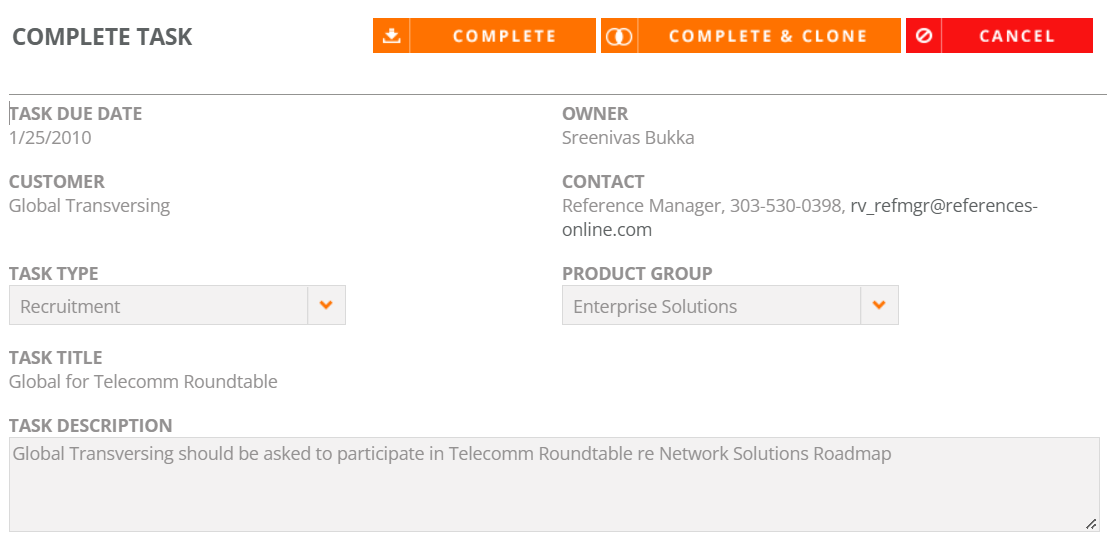Click the Task Type field label

click(54, 273)
